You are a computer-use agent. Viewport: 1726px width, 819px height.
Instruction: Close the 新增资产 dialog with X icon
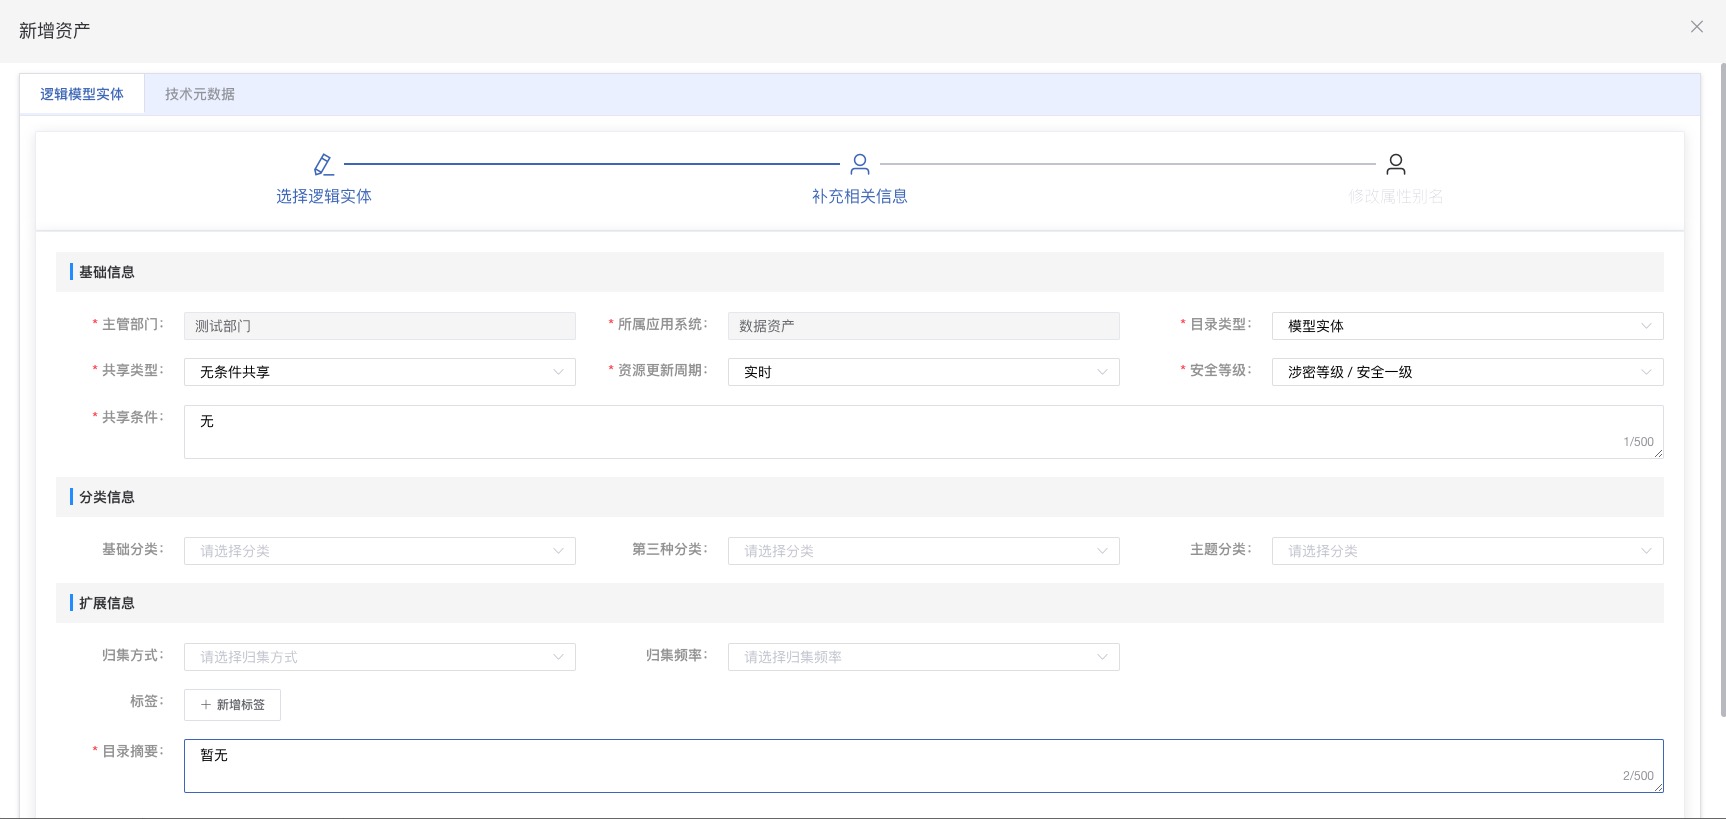(x=1696, y=27)
